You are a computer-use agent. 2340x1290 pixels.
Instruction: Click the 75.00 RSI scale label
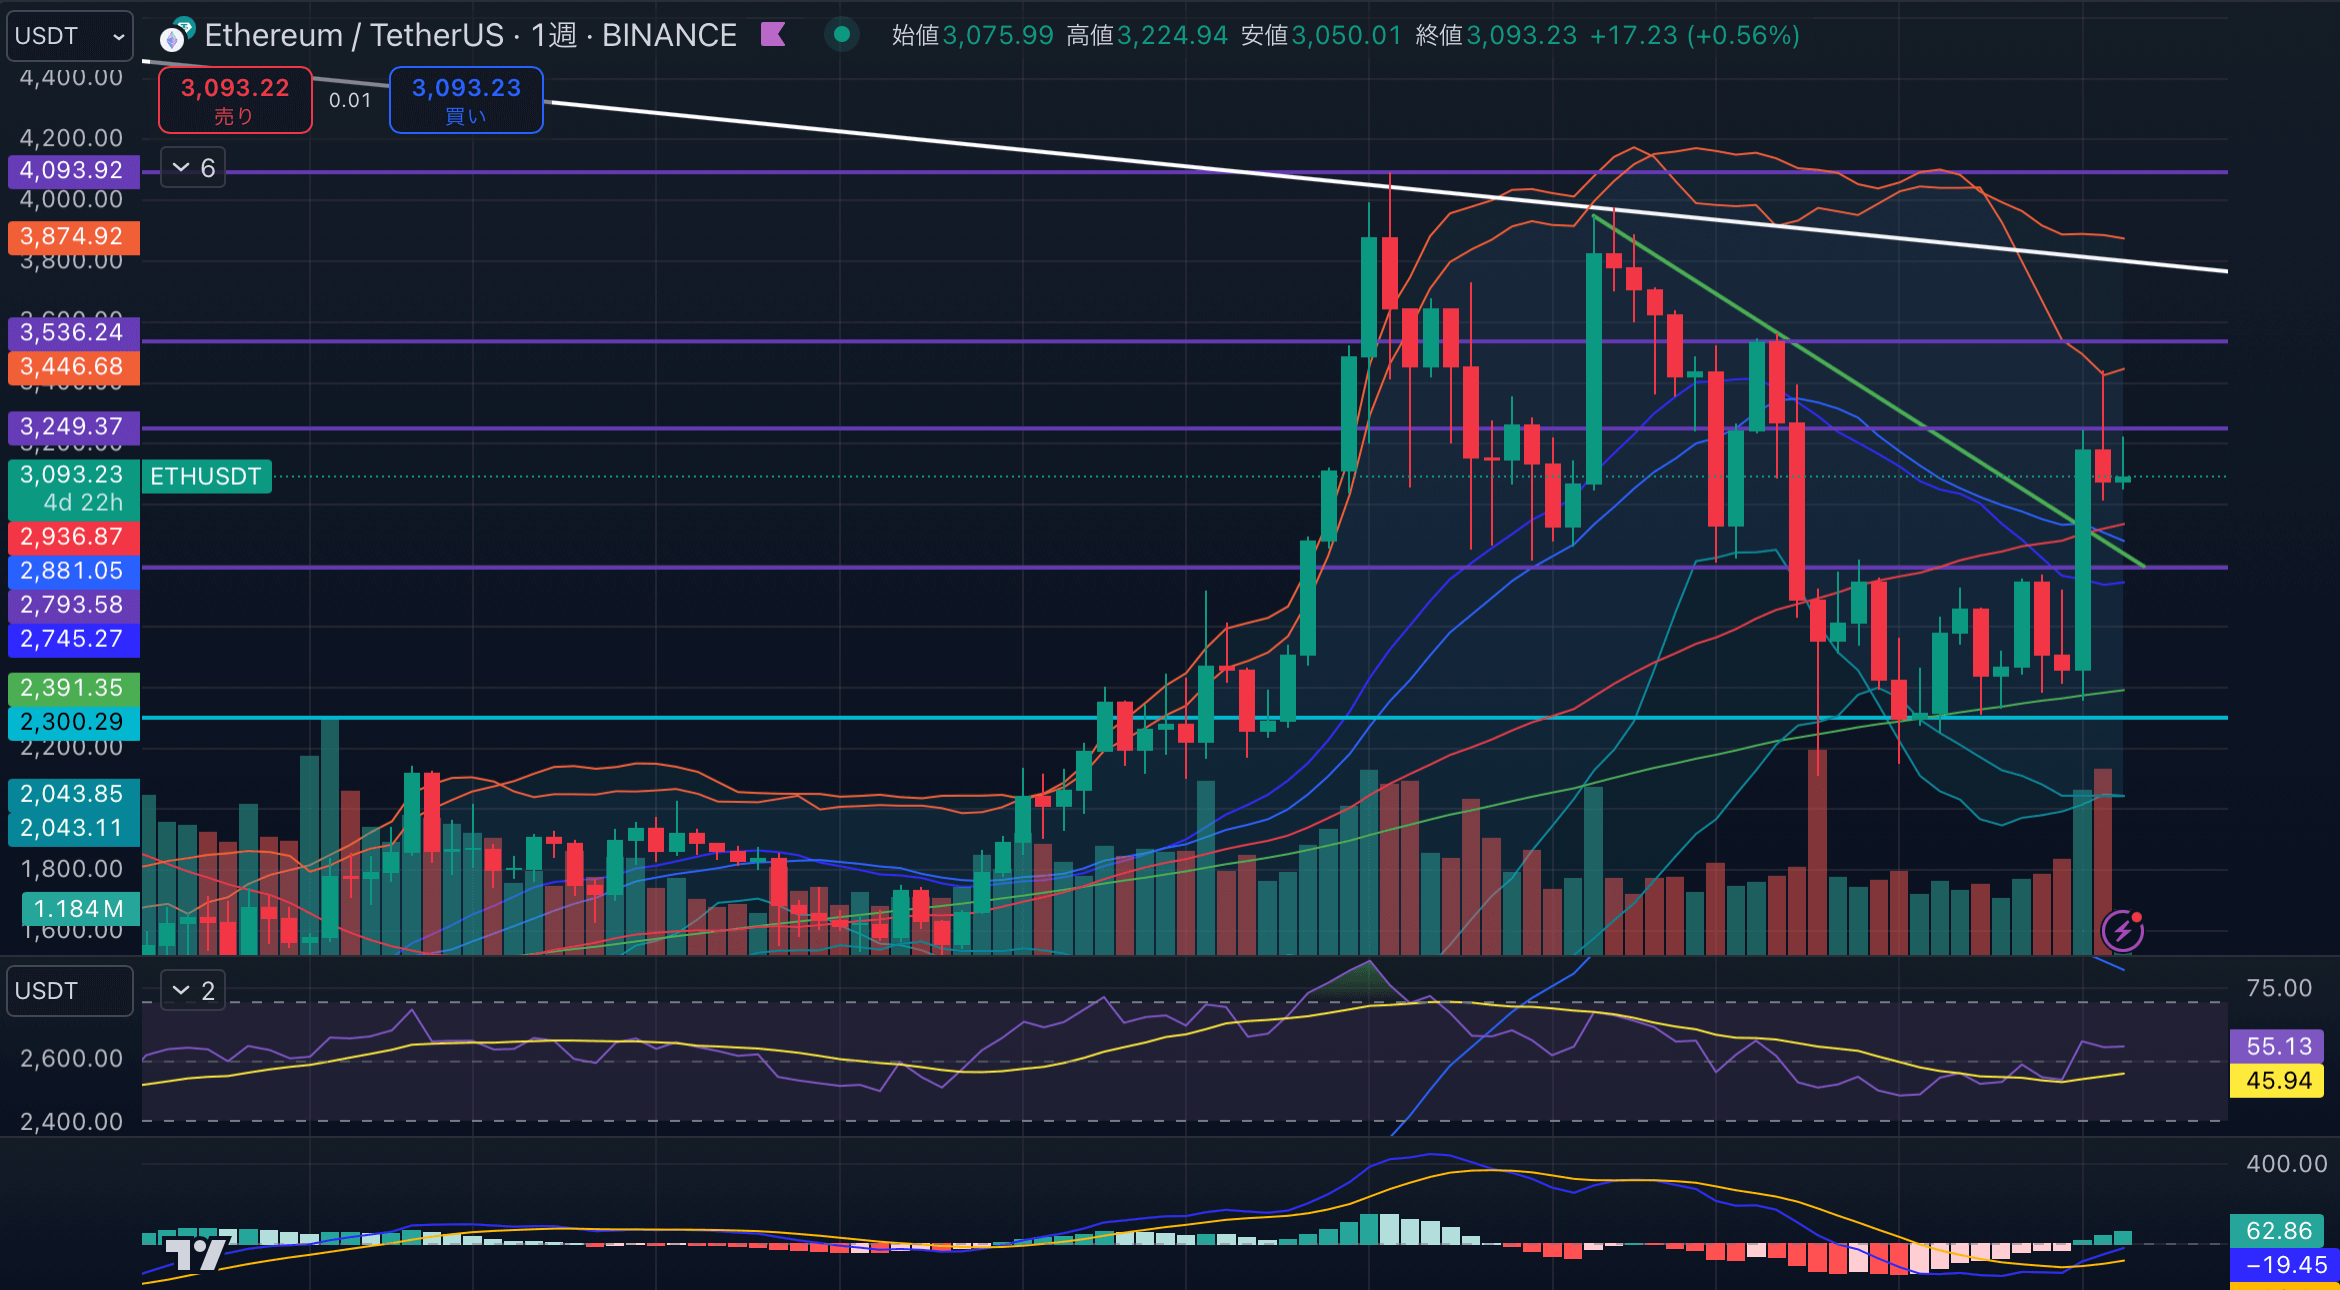(2279, 989)
